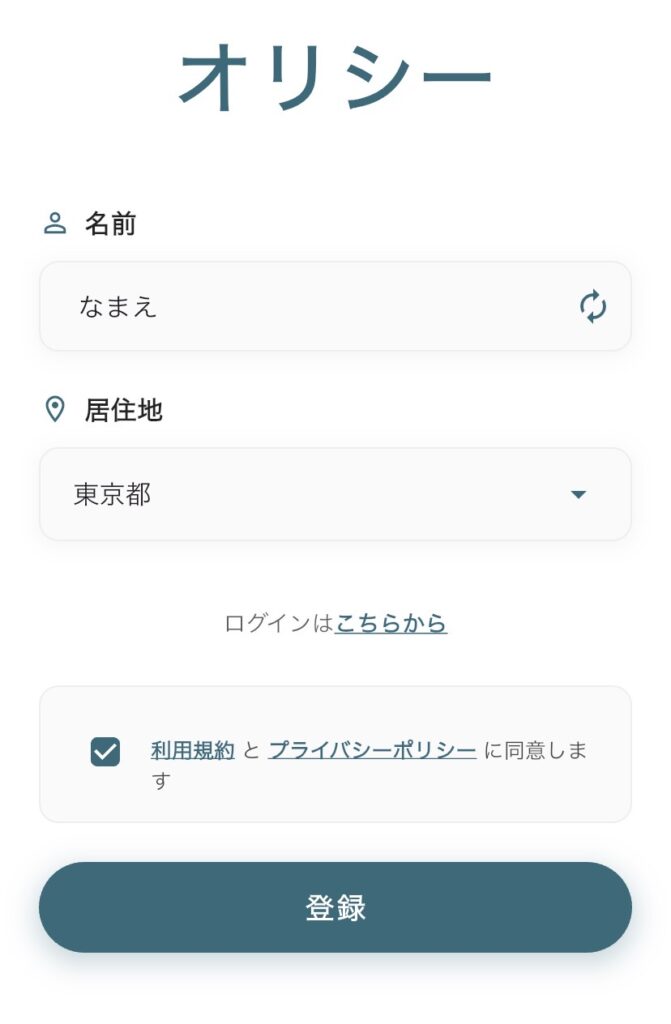Click the user silhouette icon next to the name section

tap(55, 224)
